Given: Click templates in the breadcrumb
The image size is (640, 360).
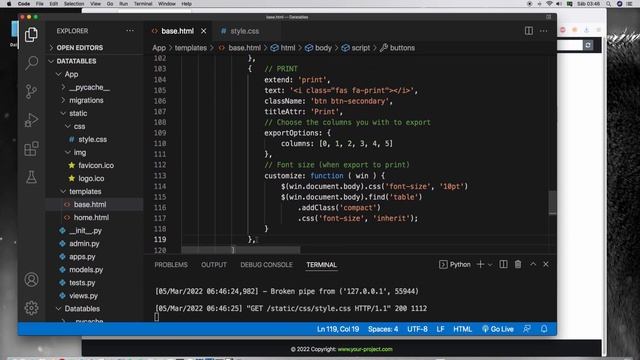Looking at the screenshot, I should click(x=191, y=48).
